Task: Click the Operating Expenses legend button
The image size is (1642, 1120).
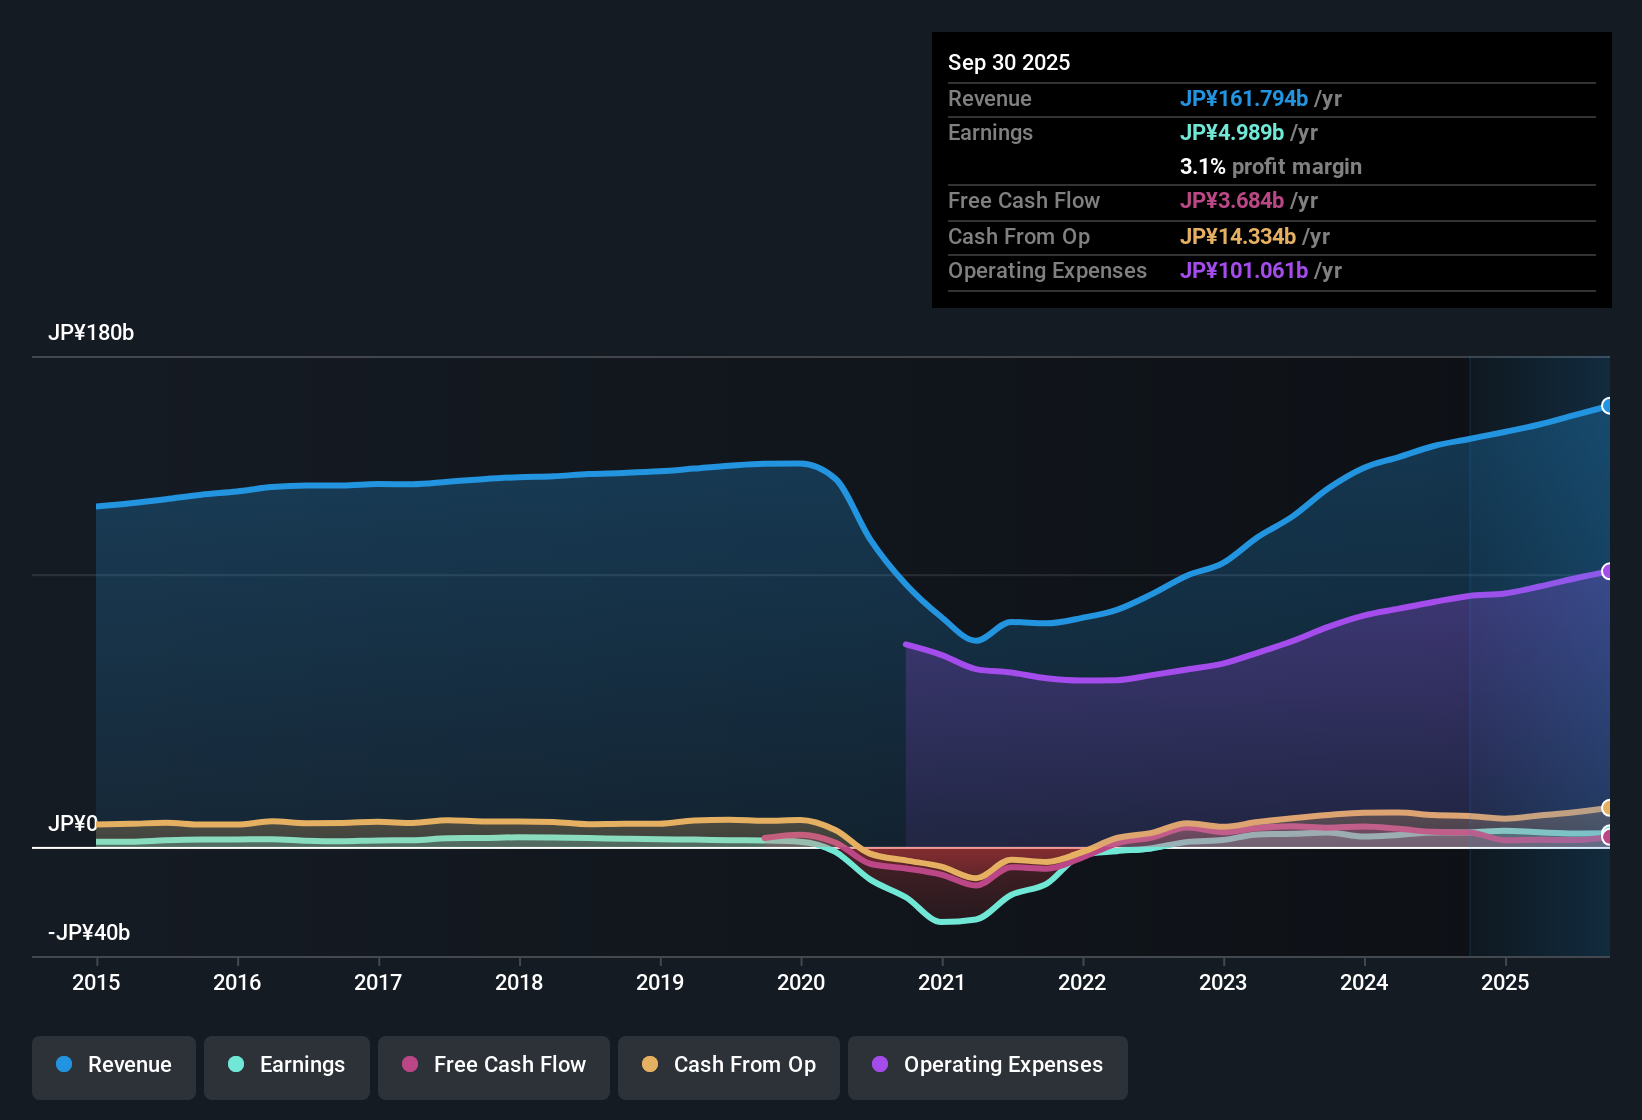Action: click(987, 1065)
